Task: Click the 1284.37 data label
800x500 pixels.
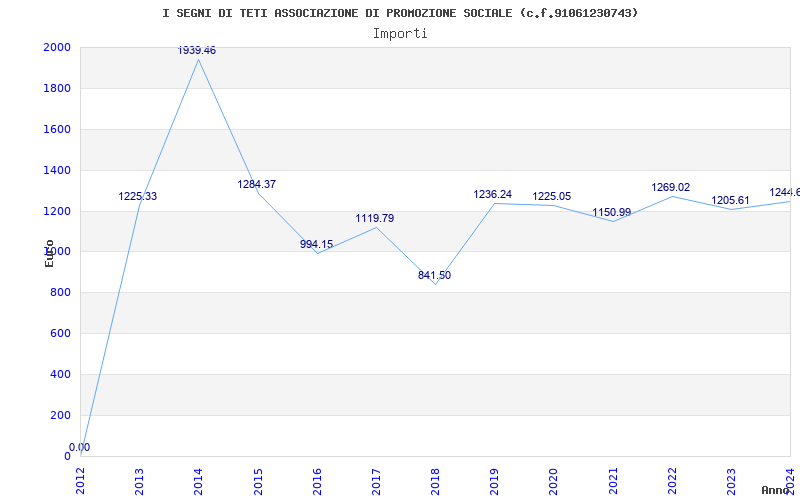Action: pos(256,184)
